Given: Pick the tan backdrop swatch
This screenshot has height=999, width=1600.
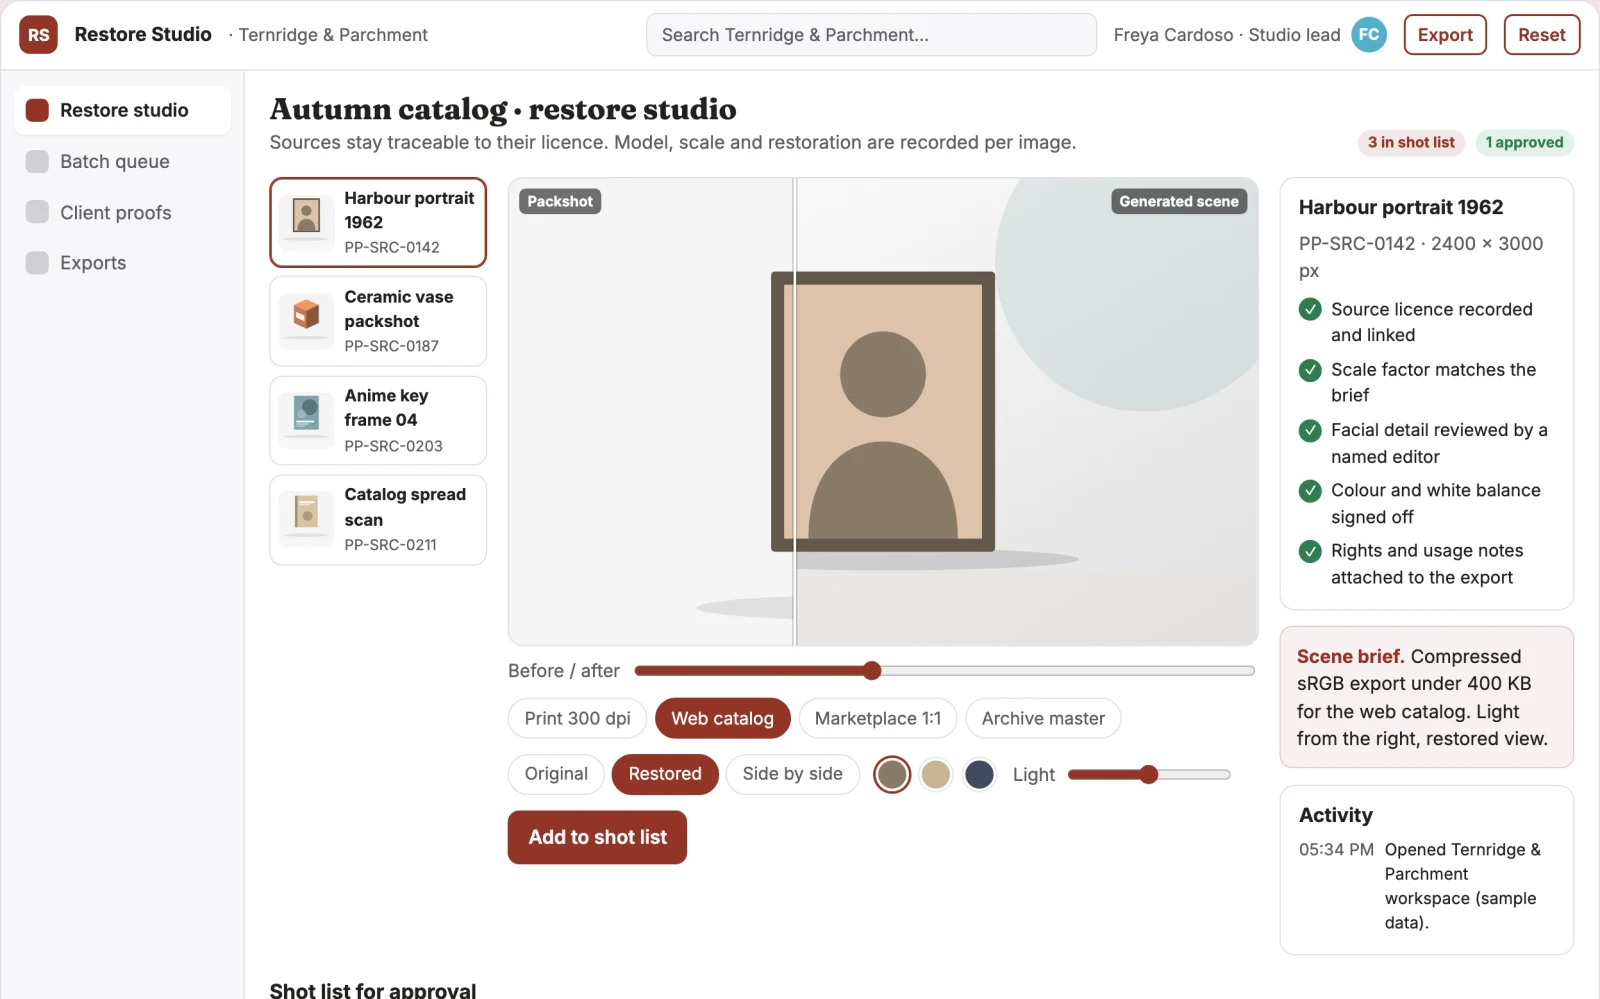Looking at the screenshot, I should [x=936, y=774].
